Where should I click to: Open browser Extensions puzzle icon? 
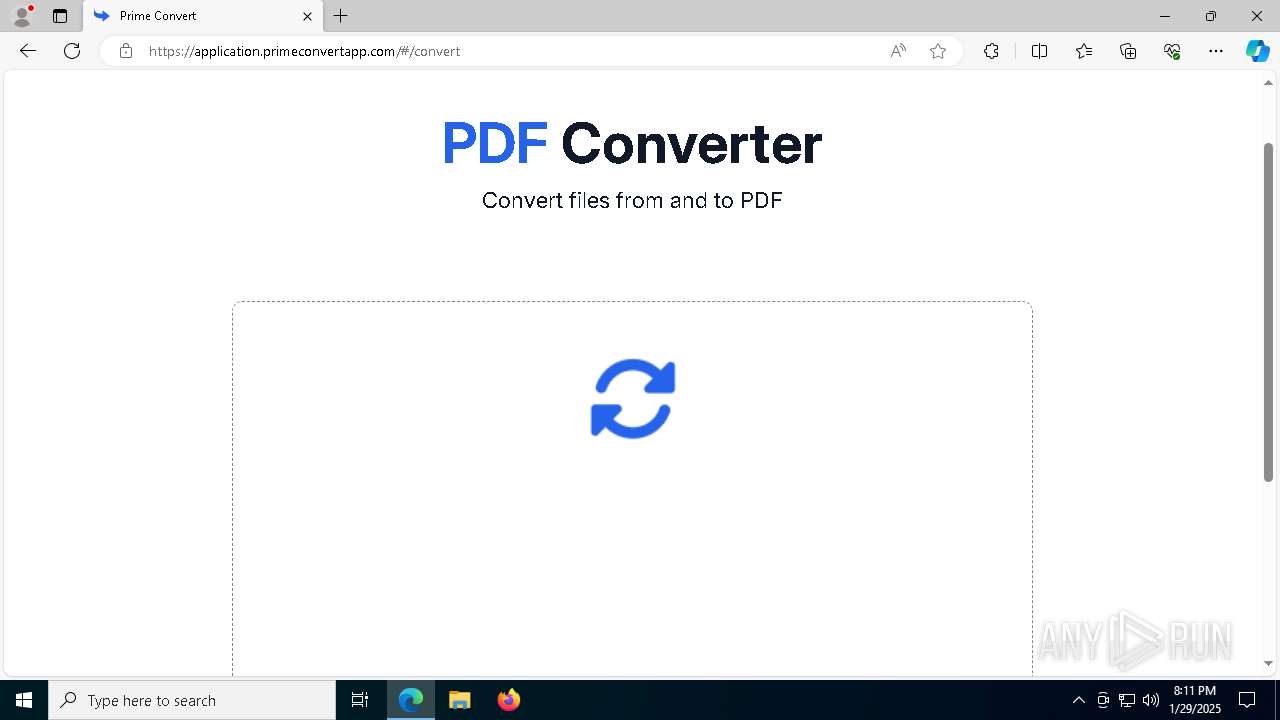991,51
